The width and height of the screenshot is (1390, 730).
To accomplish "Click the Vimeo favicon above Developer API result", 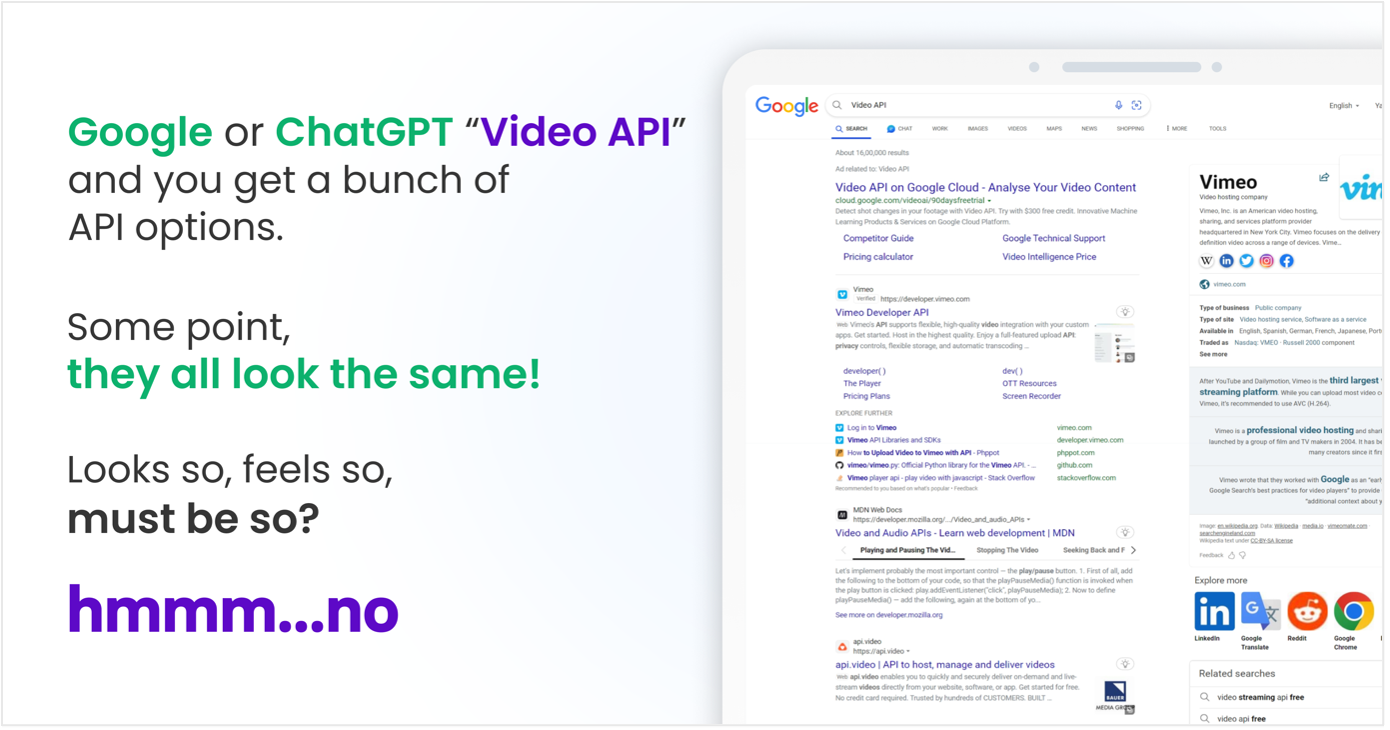I will [842, 294].
